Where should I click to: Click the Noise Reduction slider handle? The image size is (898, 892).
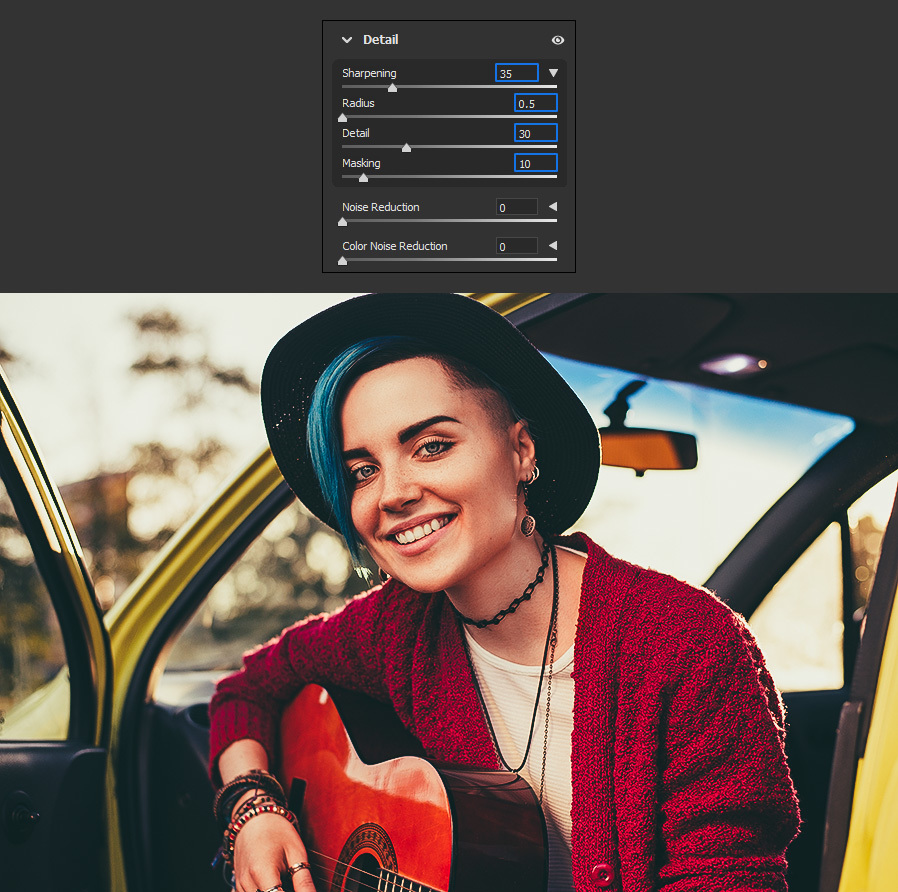tap(342, 222)
